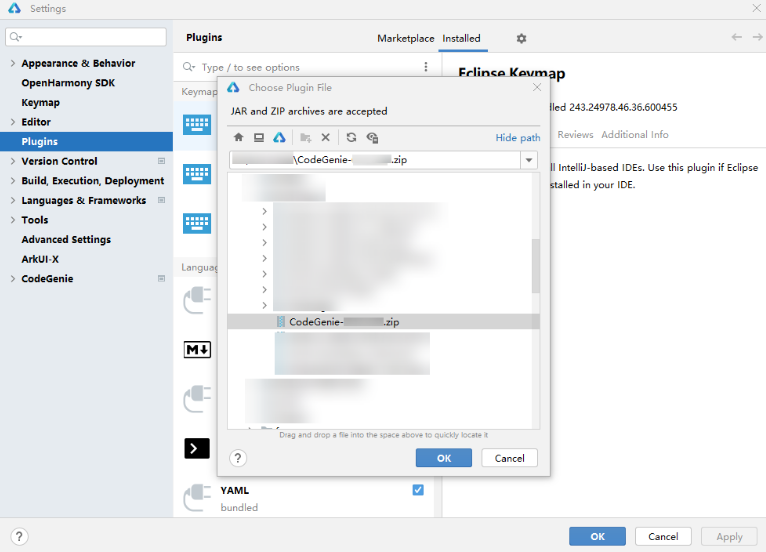Focus the plugin search field
This screenshot has width=766, height=552.
click(x=308, y=67)
